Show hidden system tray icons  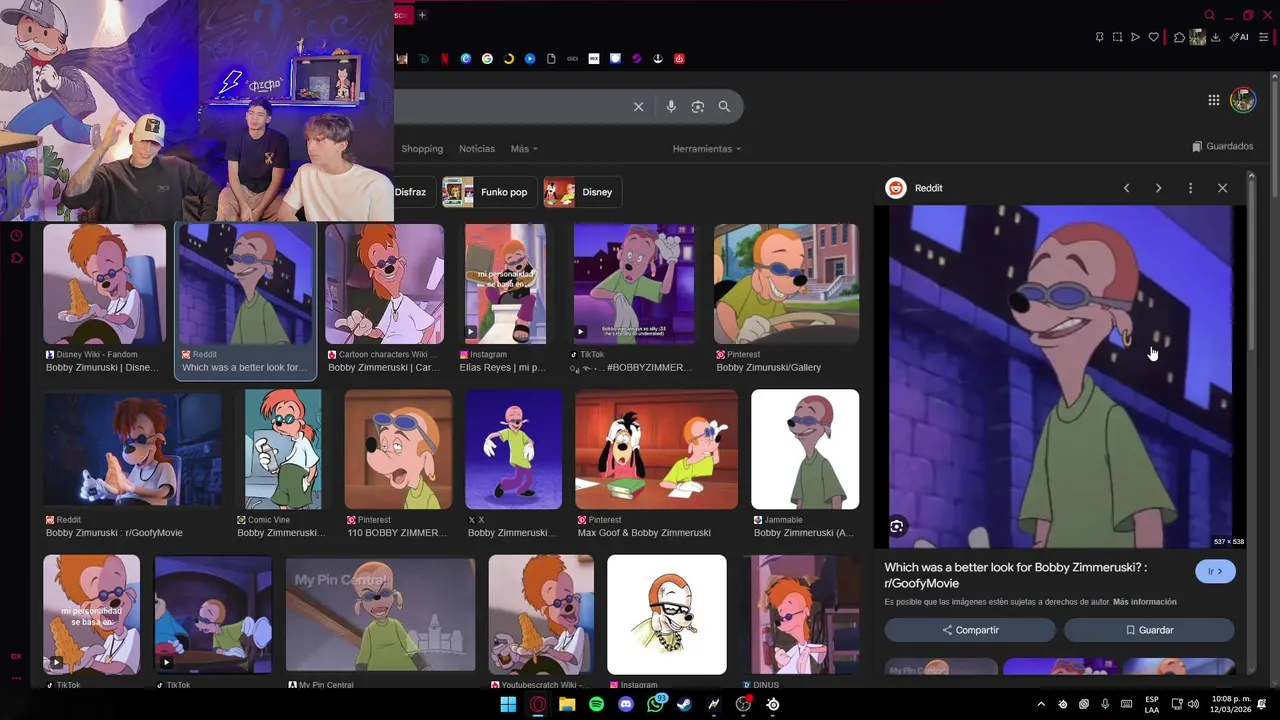point(1041,705)
